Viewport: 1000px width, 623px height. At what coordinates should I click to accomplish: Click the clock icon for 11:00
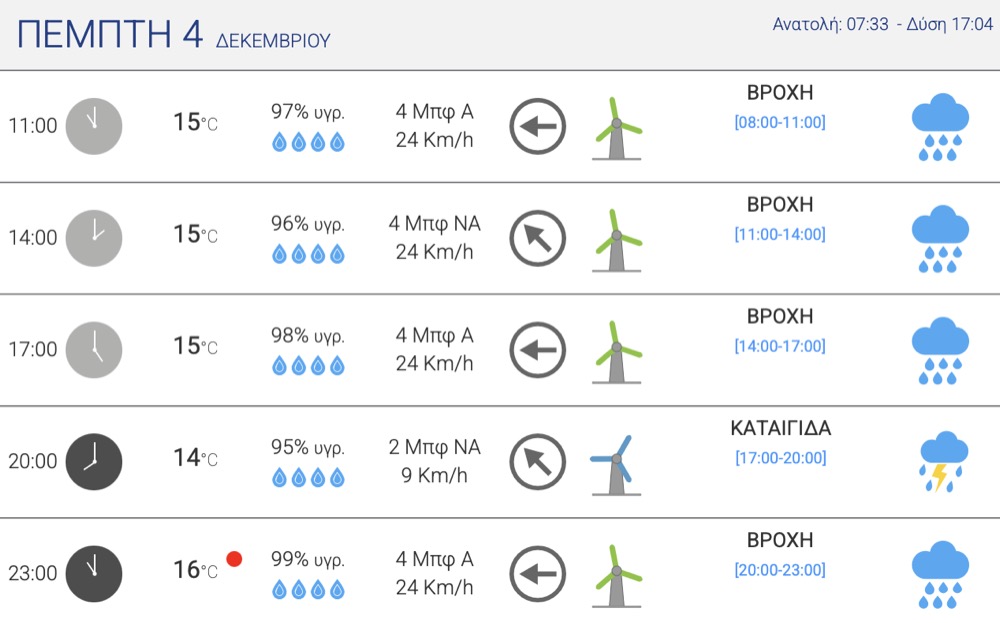pyautogui.click(x=94, y=126)
